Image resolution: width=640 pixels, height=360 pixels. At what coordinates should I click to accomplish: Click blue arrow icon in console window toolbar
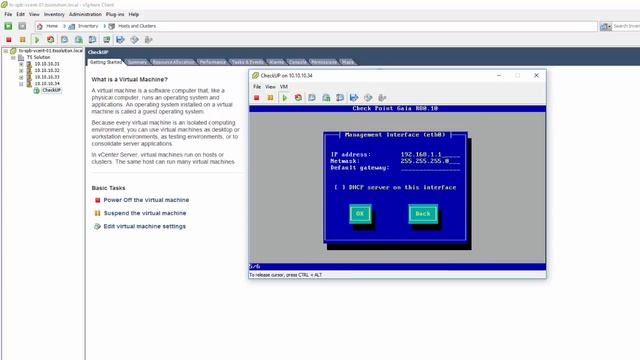[x=354, y=98]
